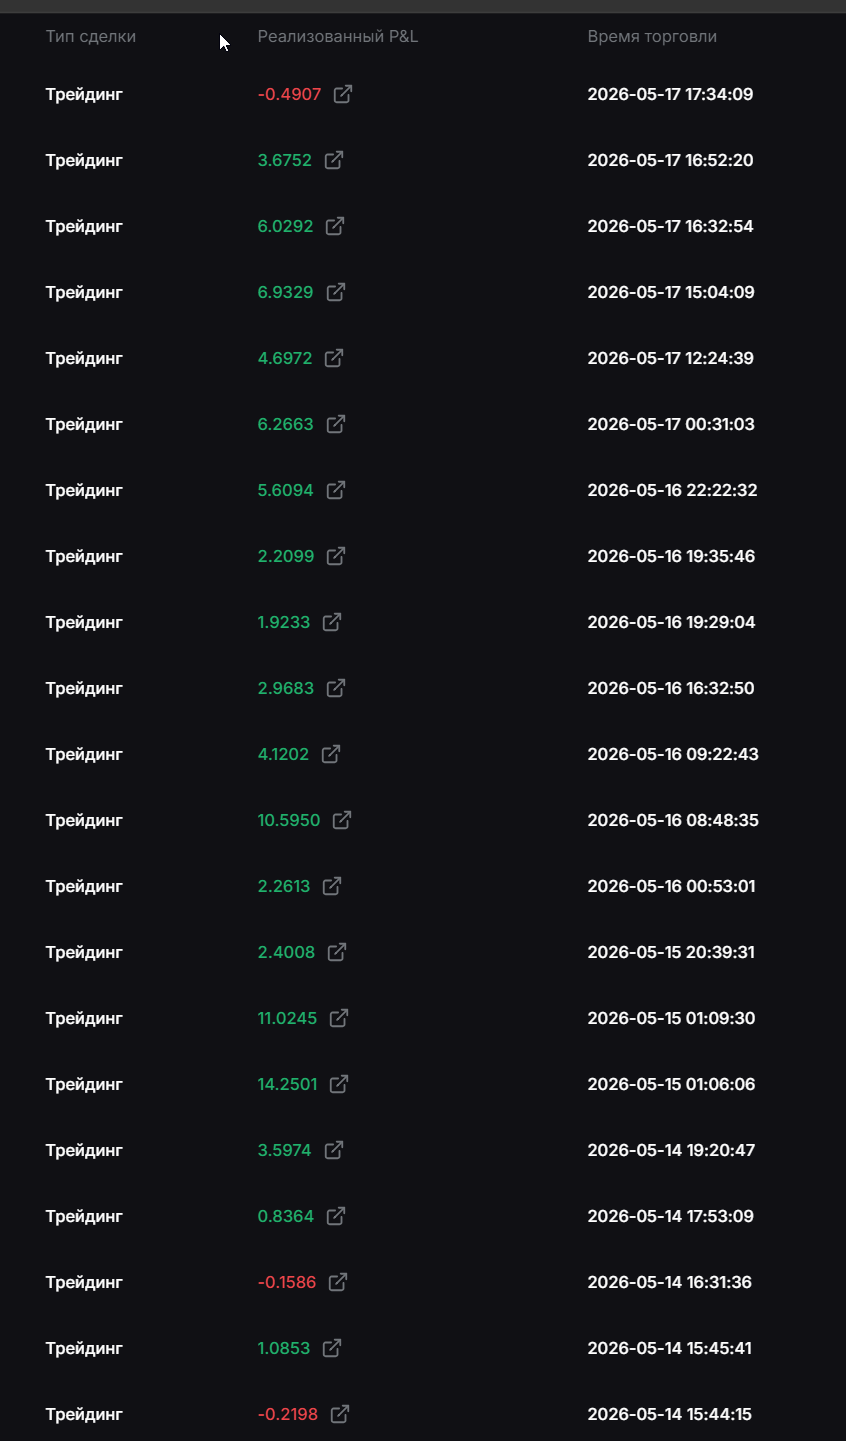Click share icon for 4.1202 trade
The height and width of the screenshot is (1441, 846).
tap(331, 754)
